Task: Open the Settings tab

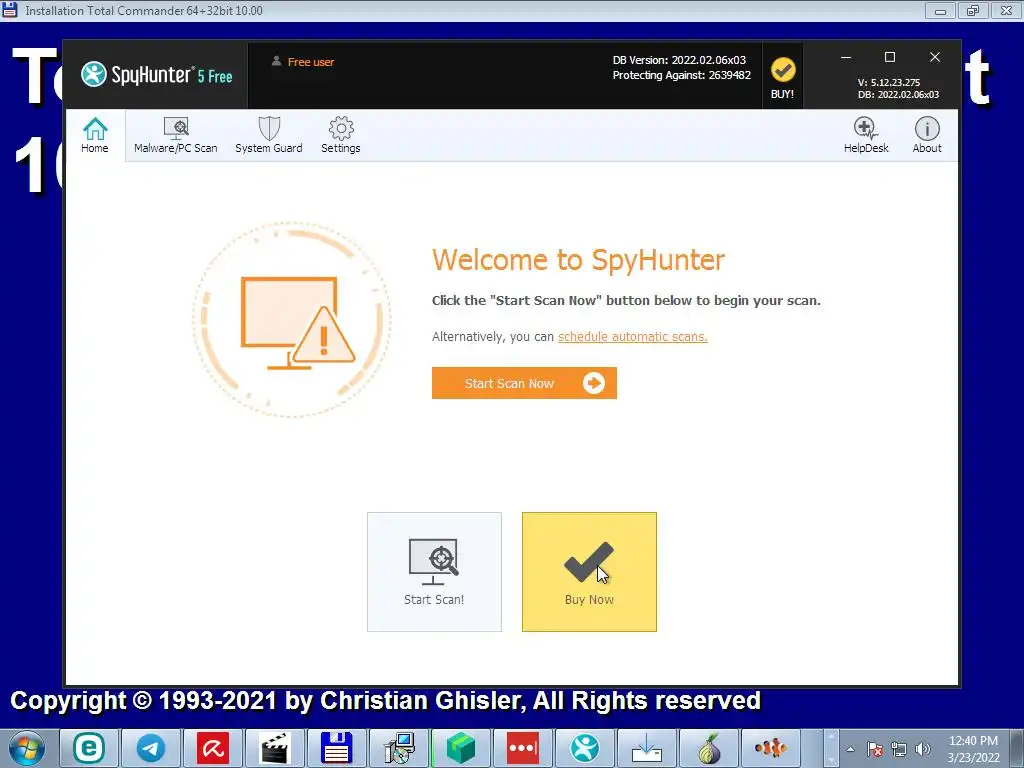Action: tap(340, 135)
